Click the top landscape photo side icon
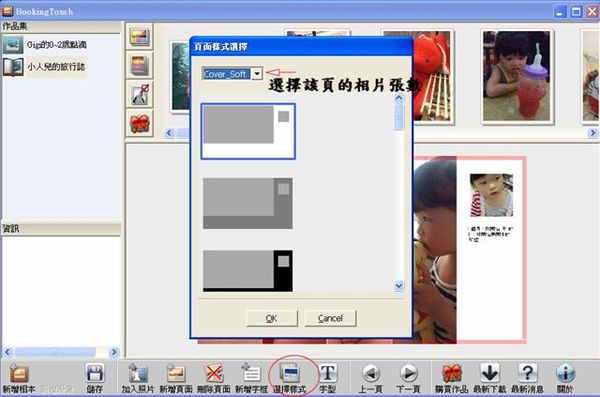The width and height of the screenshot is (600, 397). (139, 36)
